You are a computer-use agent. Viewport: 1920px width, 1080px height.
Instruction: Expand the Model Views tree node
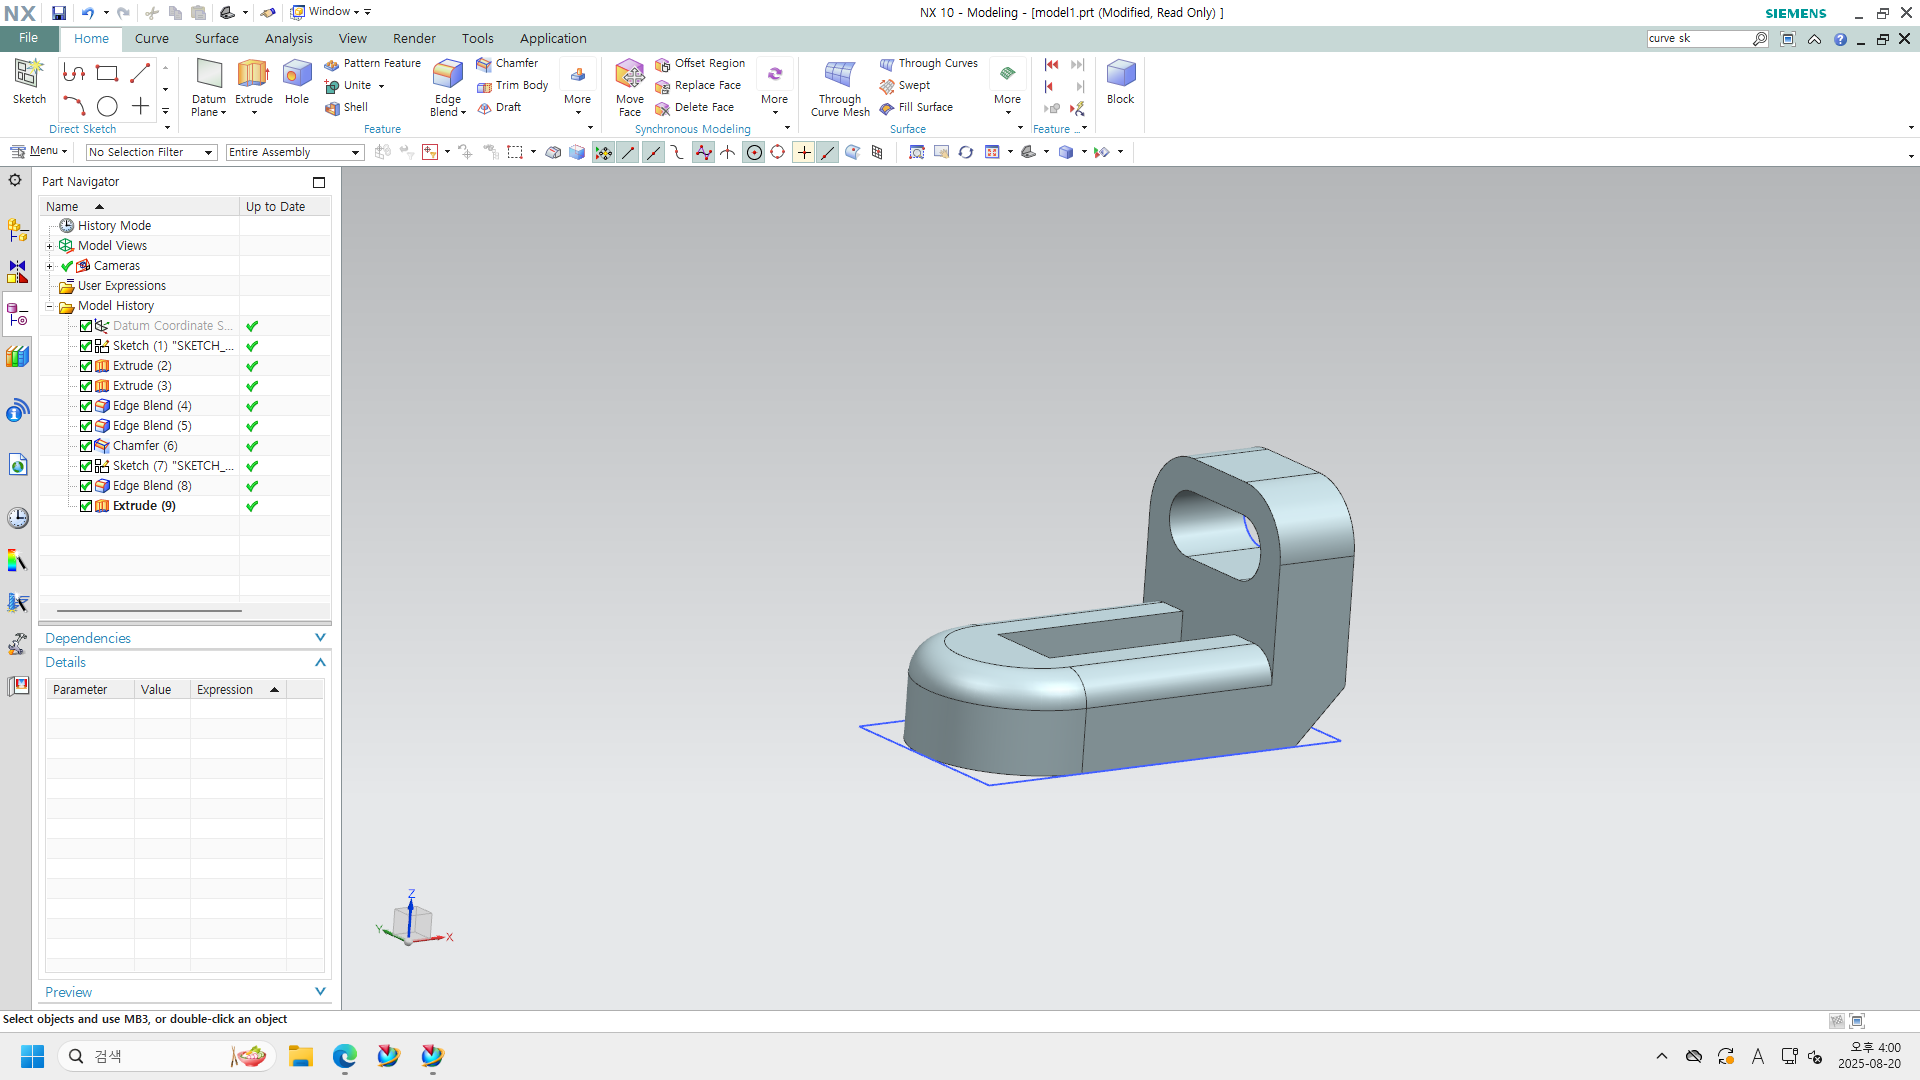(x=49, y=246)
